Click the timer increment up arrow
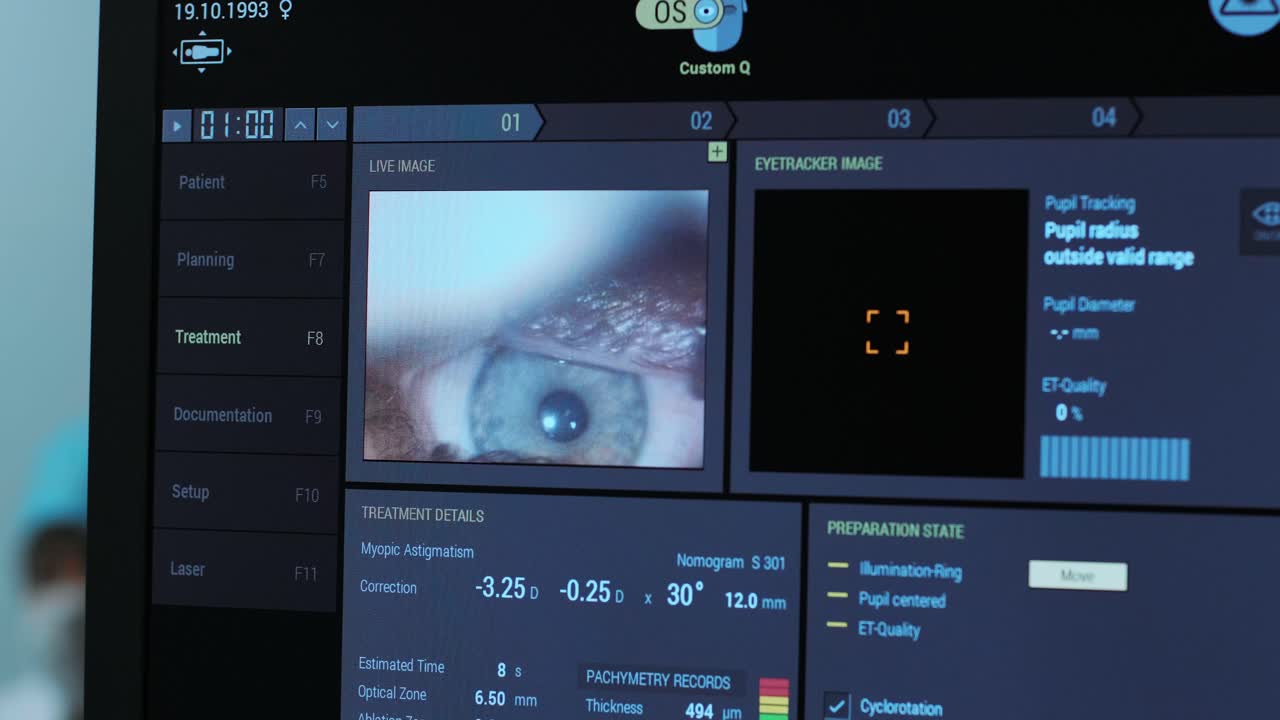 click(299, 124)
